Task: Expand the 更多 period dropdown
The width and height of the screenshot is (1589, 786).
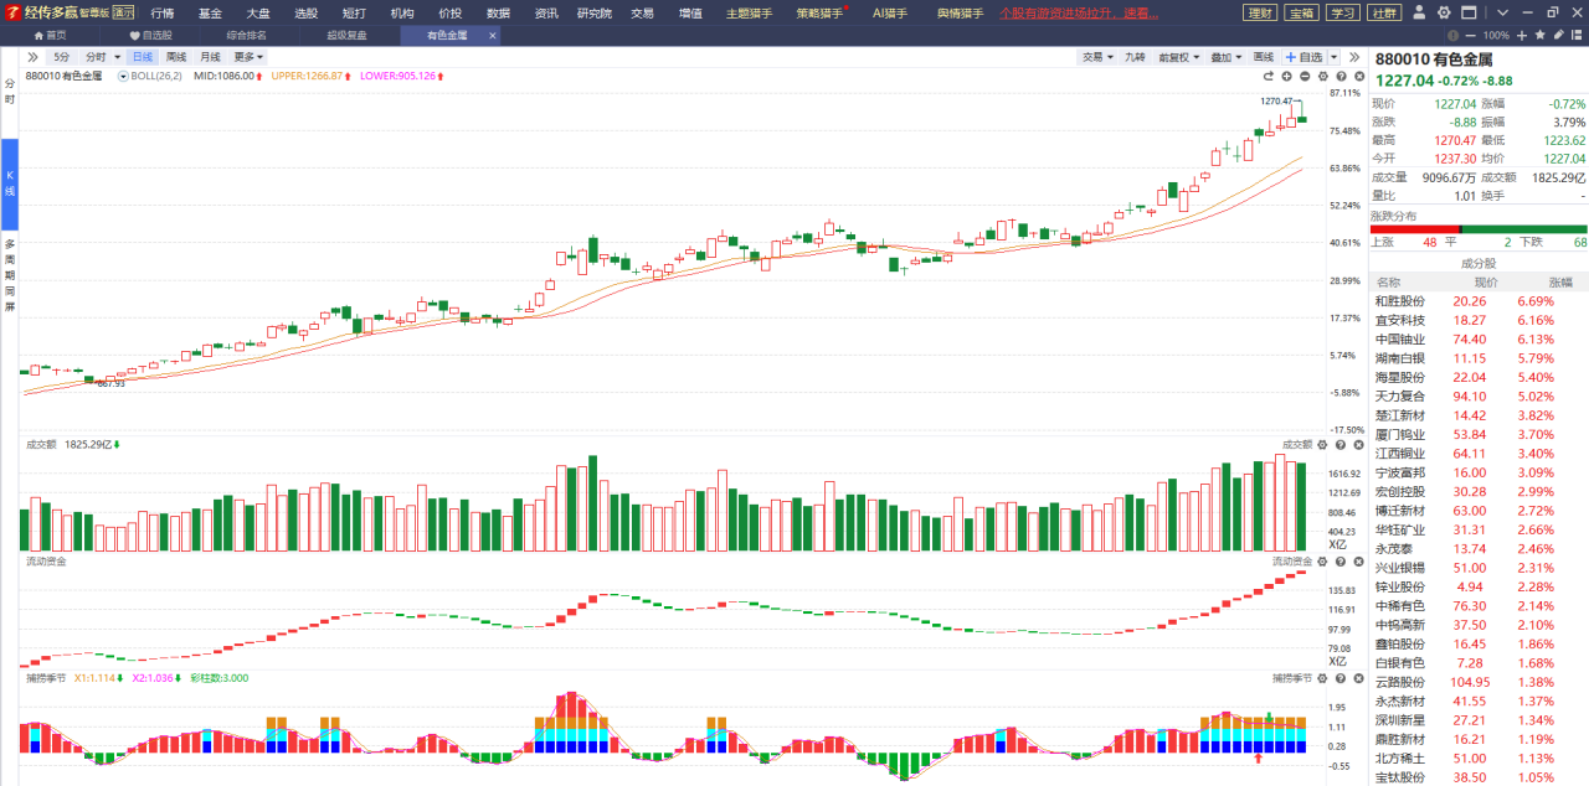Action: (x=248, y=57)
